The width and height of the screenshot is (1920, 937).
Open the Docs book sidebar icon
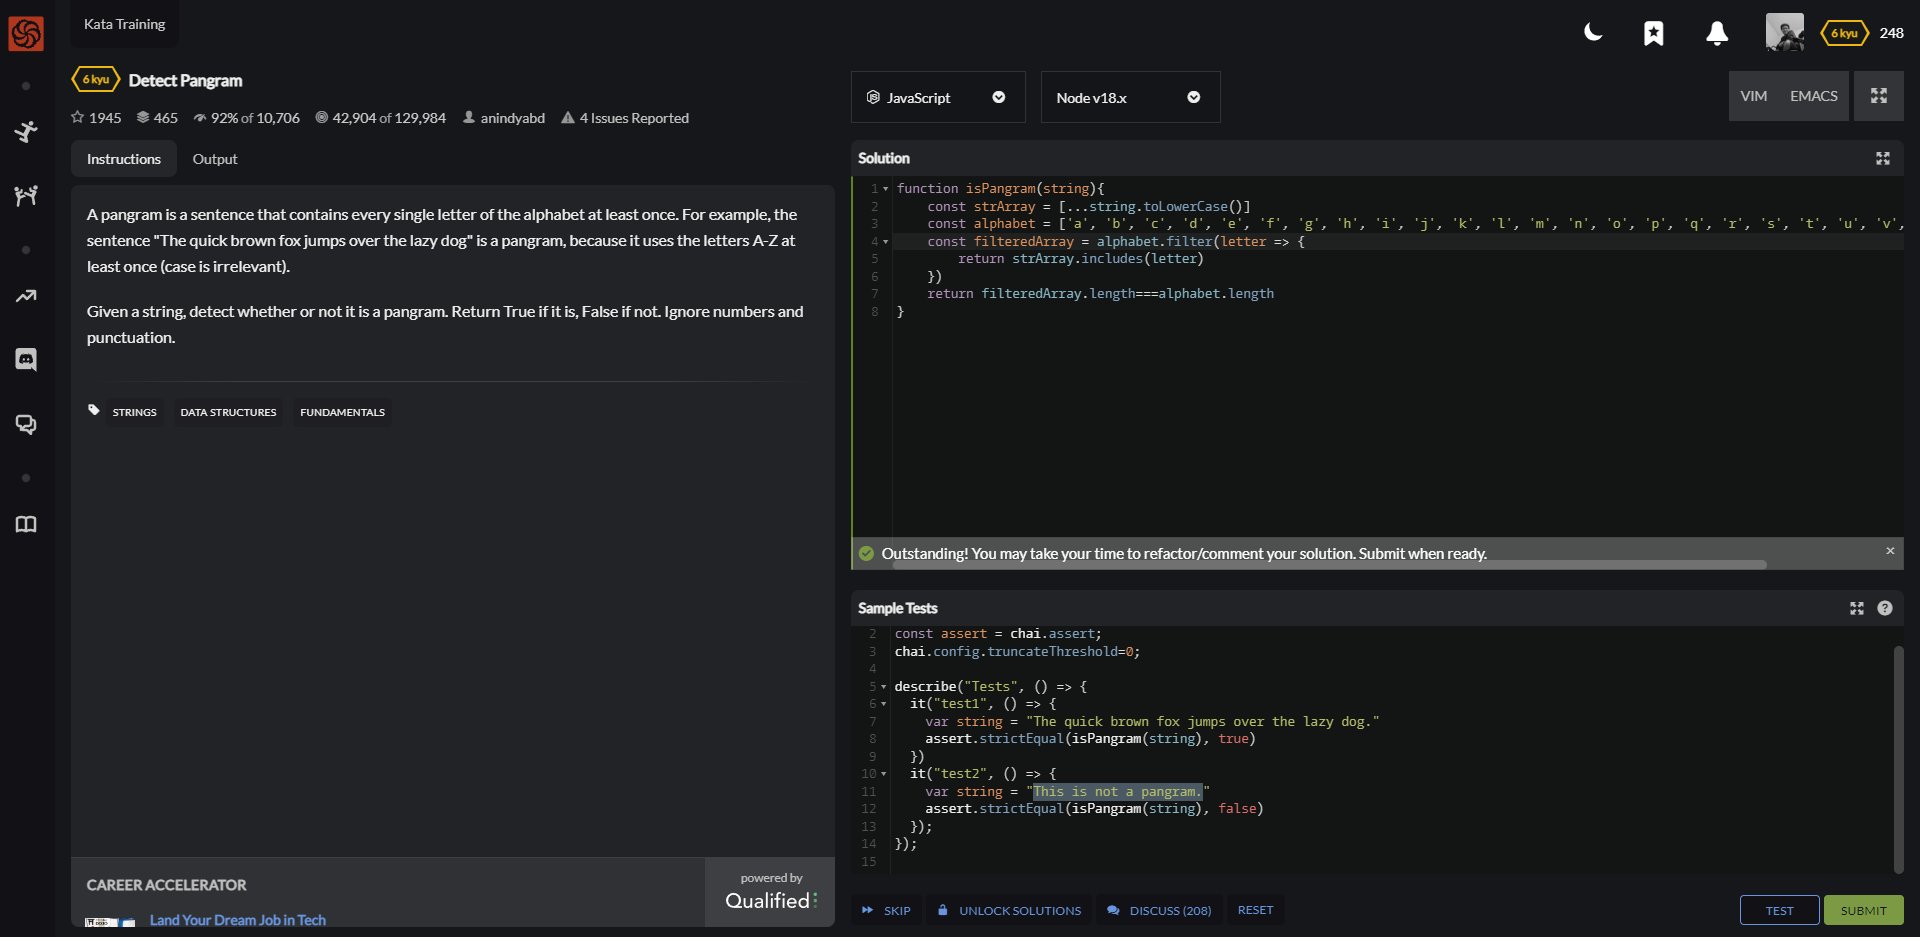pos(26,524)
